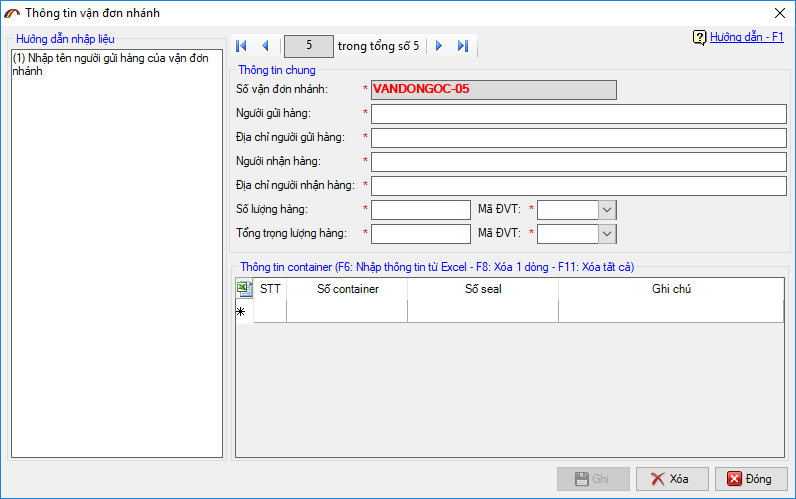The image size is (796, 499).
Task: Click the Số lượng hàng input field
Action: (x=420, y=209)
